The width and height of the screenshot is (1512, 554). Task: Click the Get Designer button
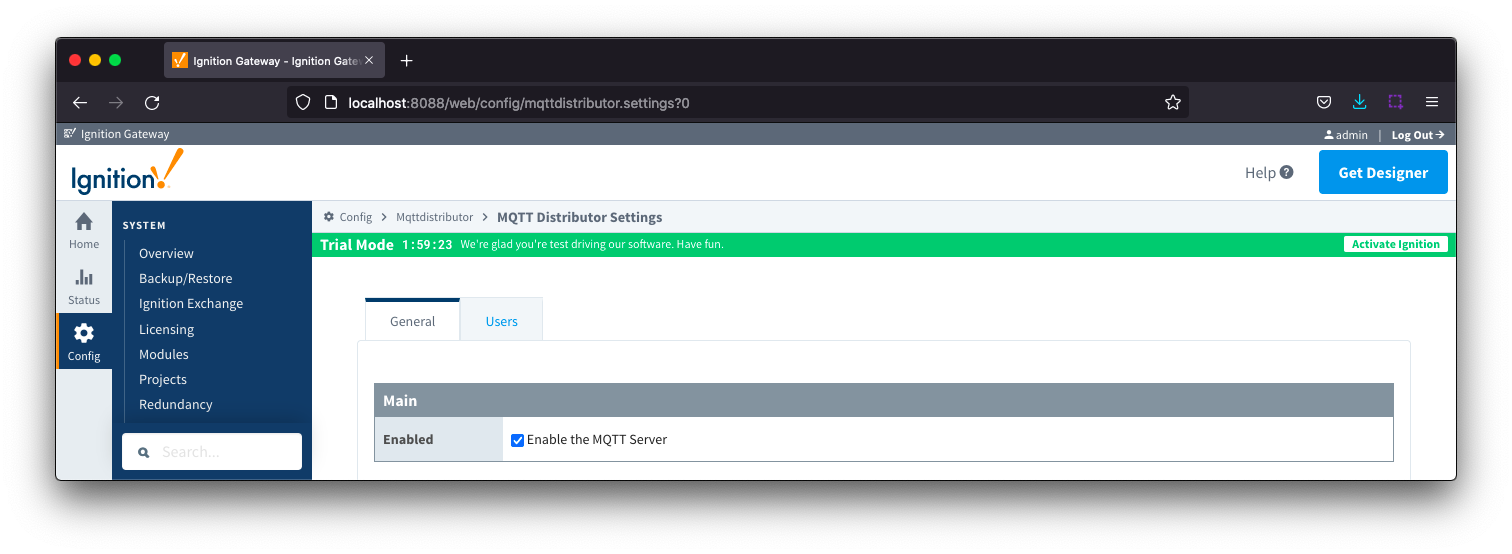click(x=1383, y=172)
